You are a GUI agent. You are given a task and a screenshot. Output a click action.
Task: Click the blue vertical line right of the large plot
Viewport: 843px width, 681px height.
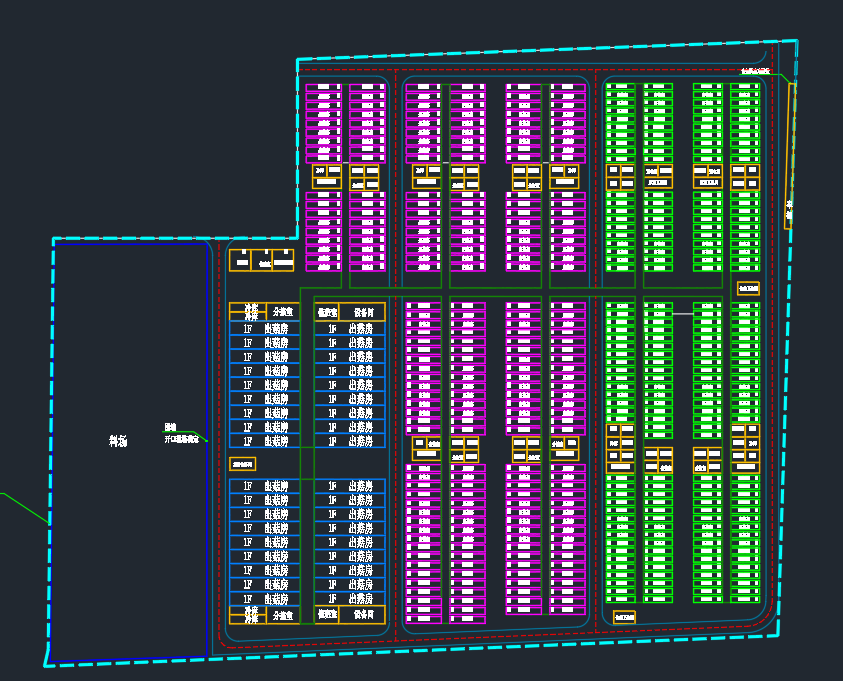(206, 450)
